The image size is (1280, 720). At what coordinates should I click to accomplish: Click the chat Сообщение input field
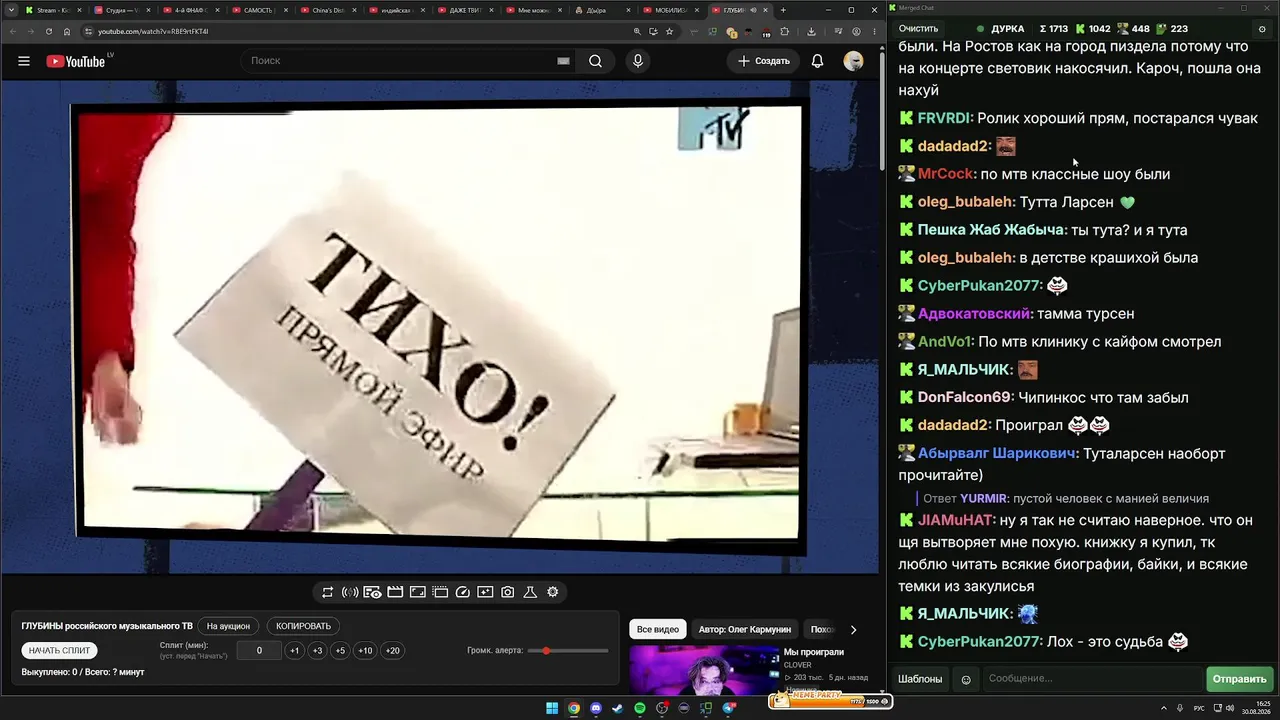tap(1092, 679)
